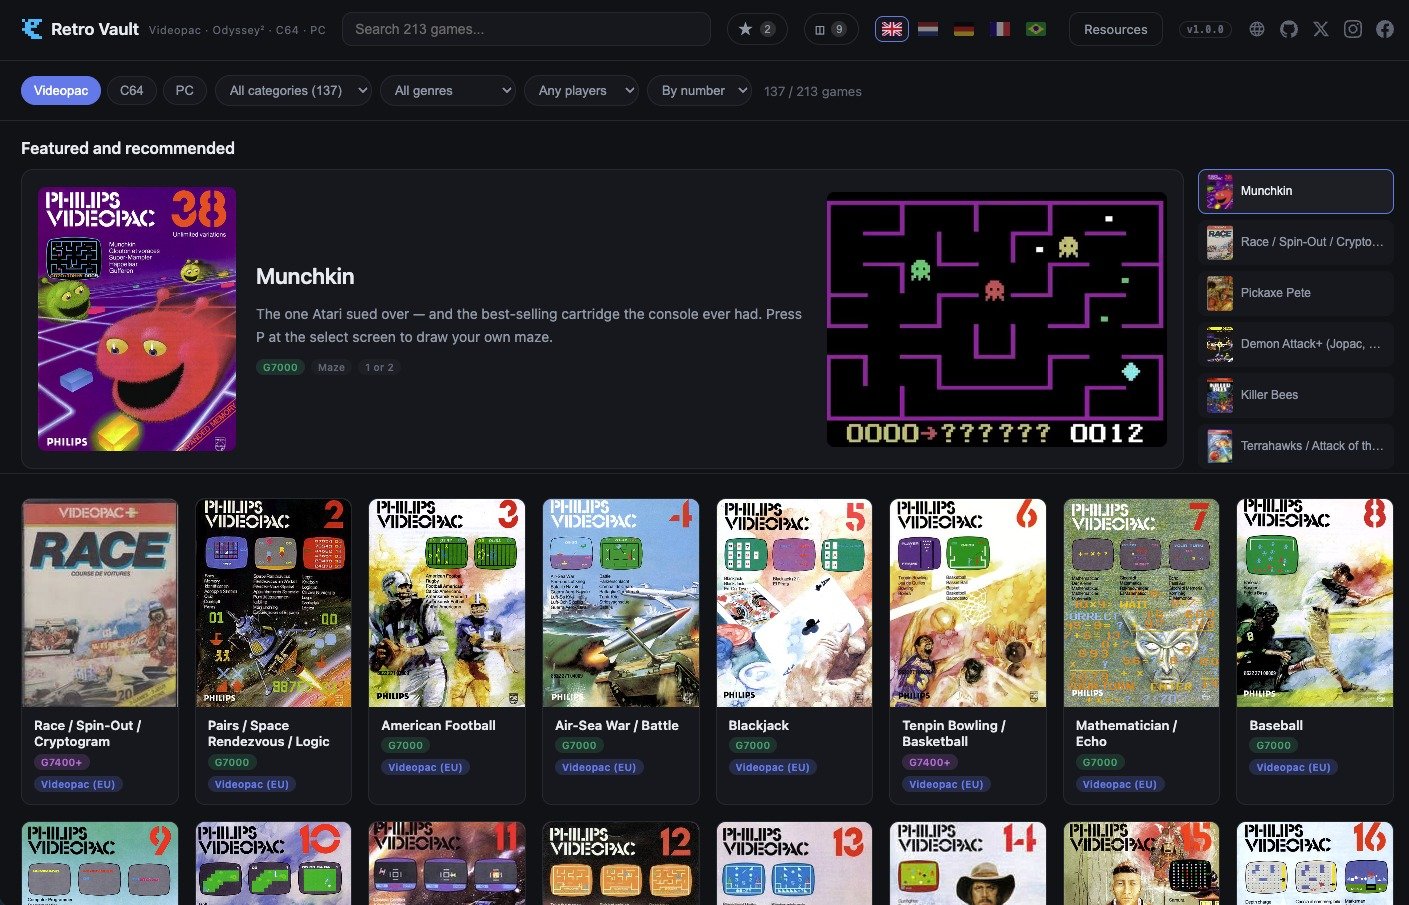Expand the 'All categories (137)' dropdown
The height and width of the screenshot is (905, 1409).
pos(294,90)
